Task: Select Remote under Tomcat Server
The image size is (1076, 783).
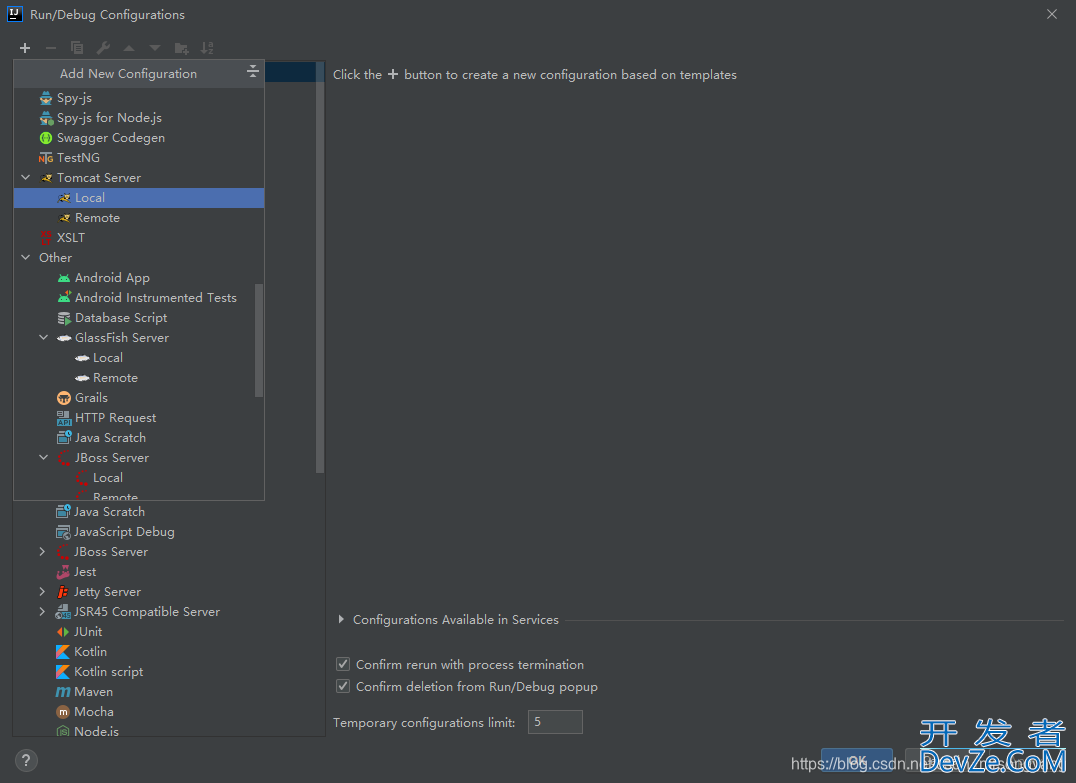Action: click(x=139, y=218)
